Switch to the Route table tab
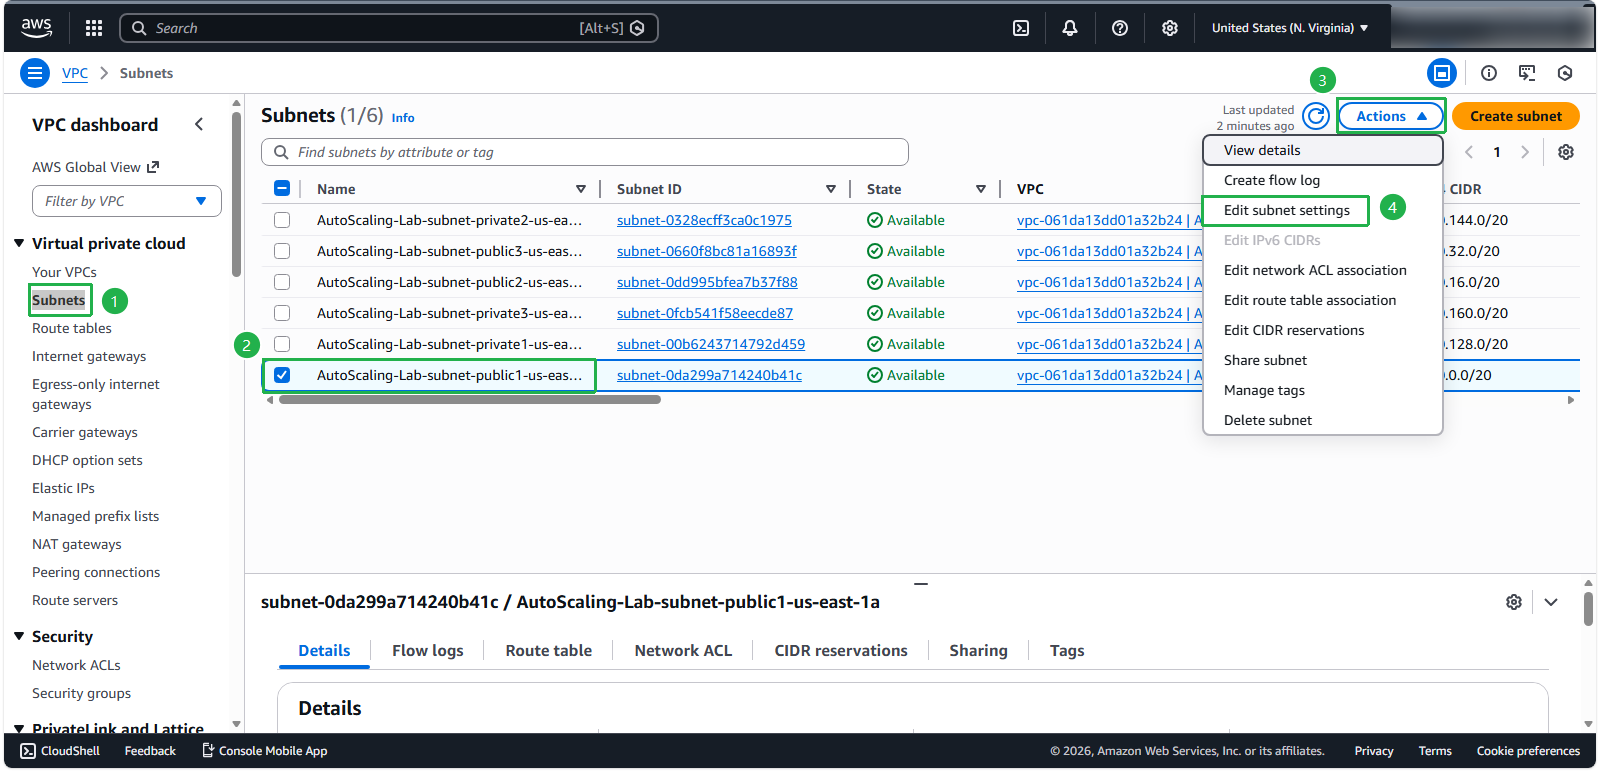Image resolution: width=1600 pixels, height=772 pixels. coord(549,650)
